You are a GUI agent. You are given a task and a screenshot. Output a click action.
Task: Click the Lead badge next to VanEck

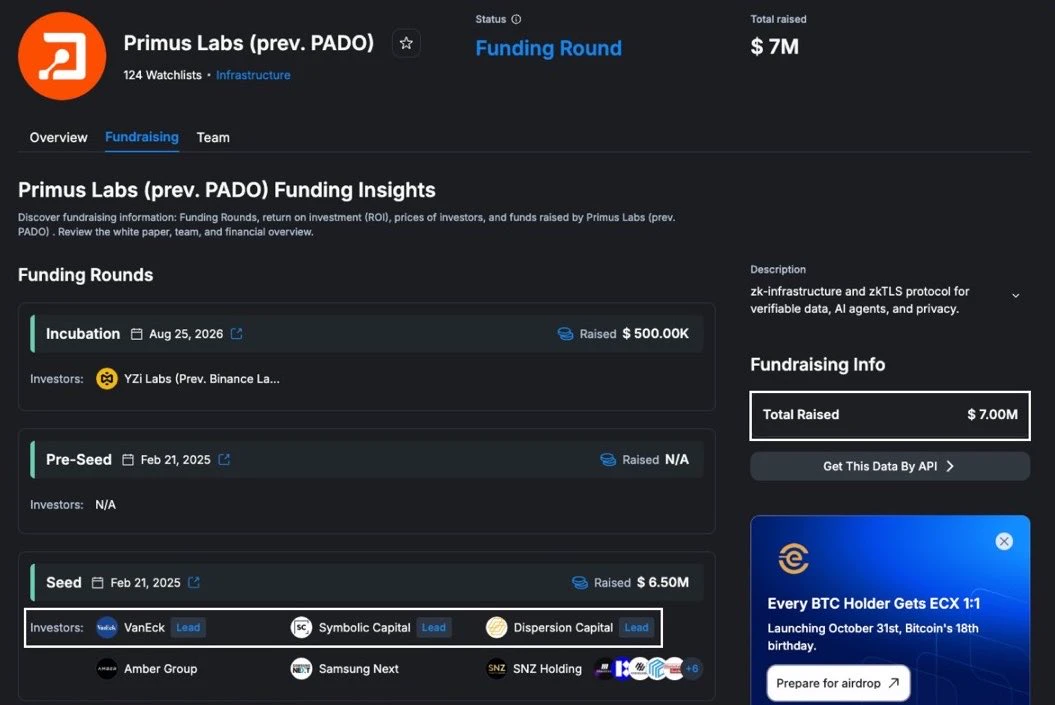(188, 628)
